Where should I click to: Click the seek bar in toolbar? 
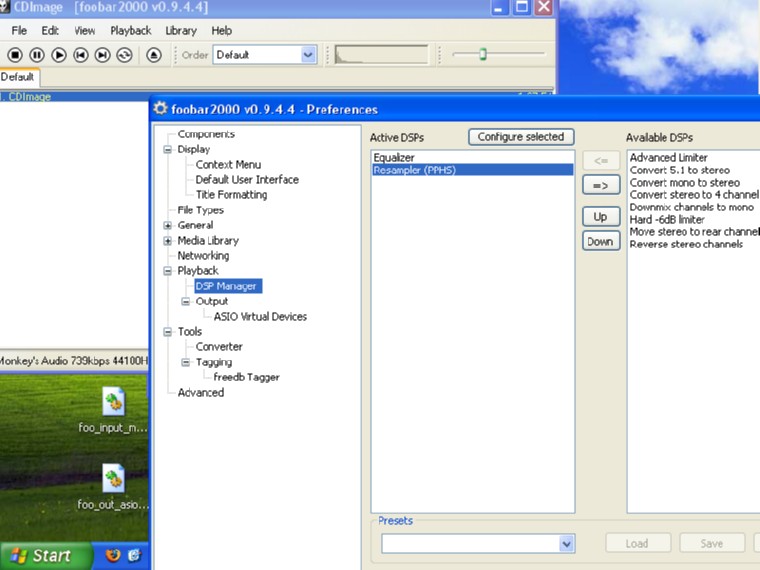[381, 54]
